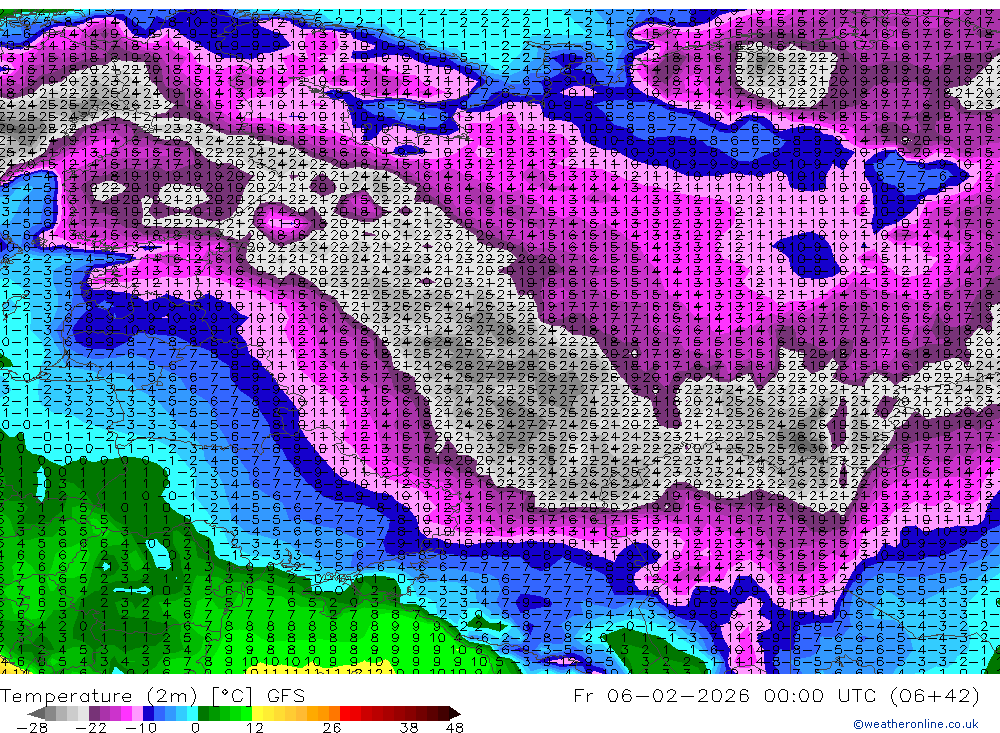
Task: Click the 26 legend label
Action: 332,728
